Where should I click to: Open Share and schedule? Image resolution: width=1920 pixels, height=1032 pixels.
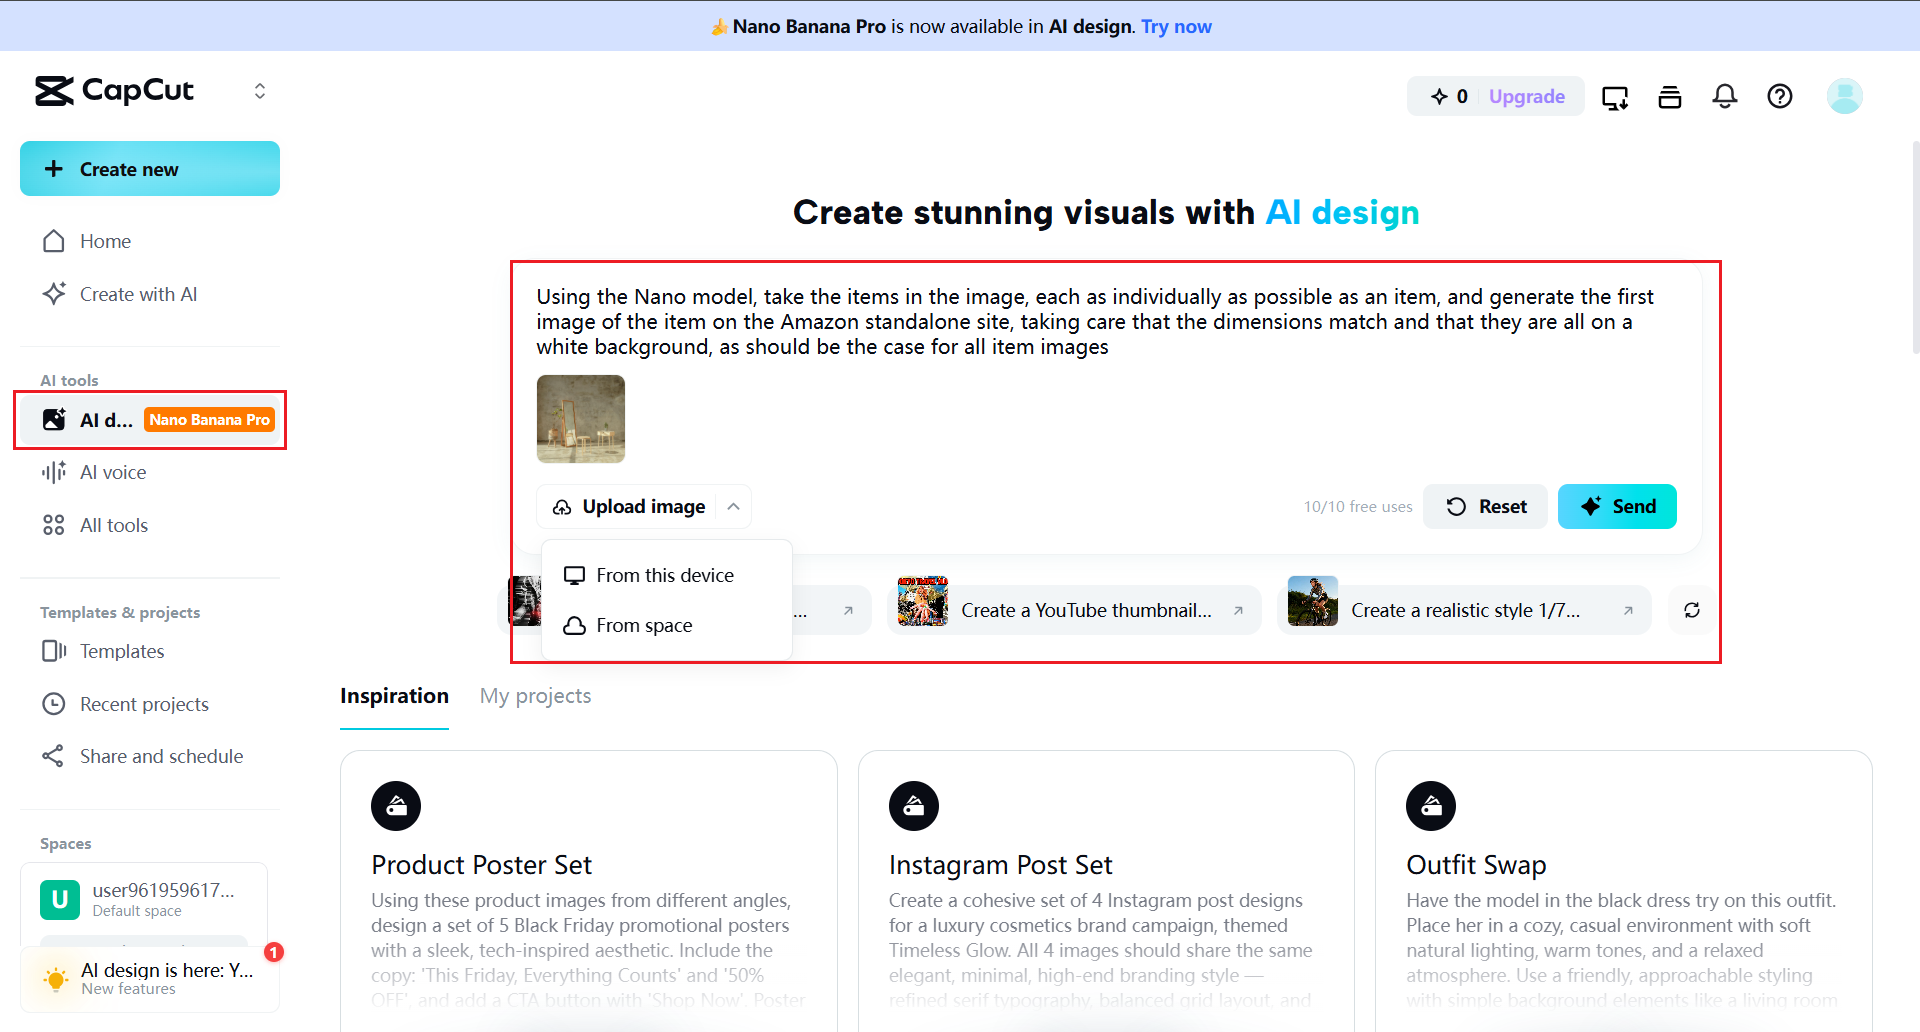pos(150,756)
